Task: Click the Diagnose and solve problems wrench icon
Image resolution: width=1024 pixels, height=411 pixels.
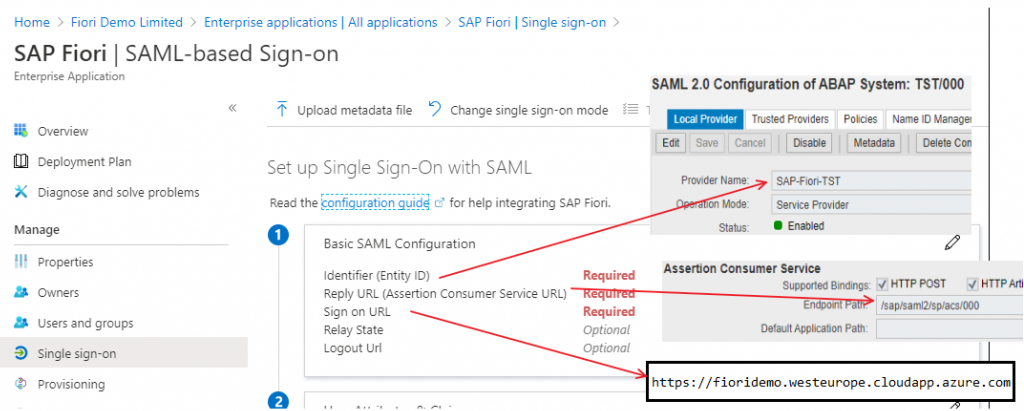Action: [x=21, y=192]
